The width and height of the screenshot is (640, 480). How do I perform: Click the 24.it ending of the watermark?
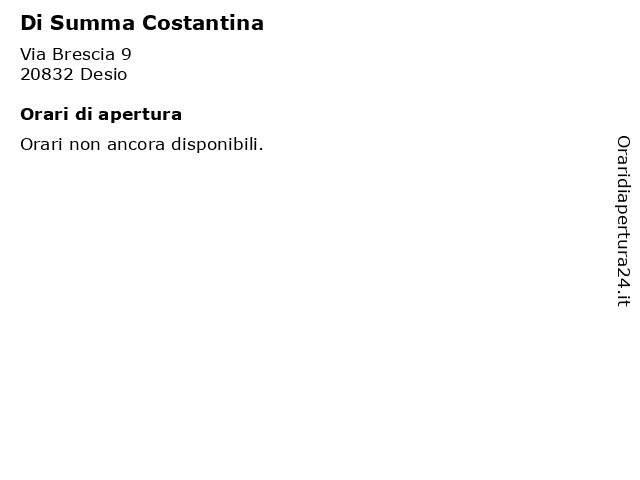623,287
